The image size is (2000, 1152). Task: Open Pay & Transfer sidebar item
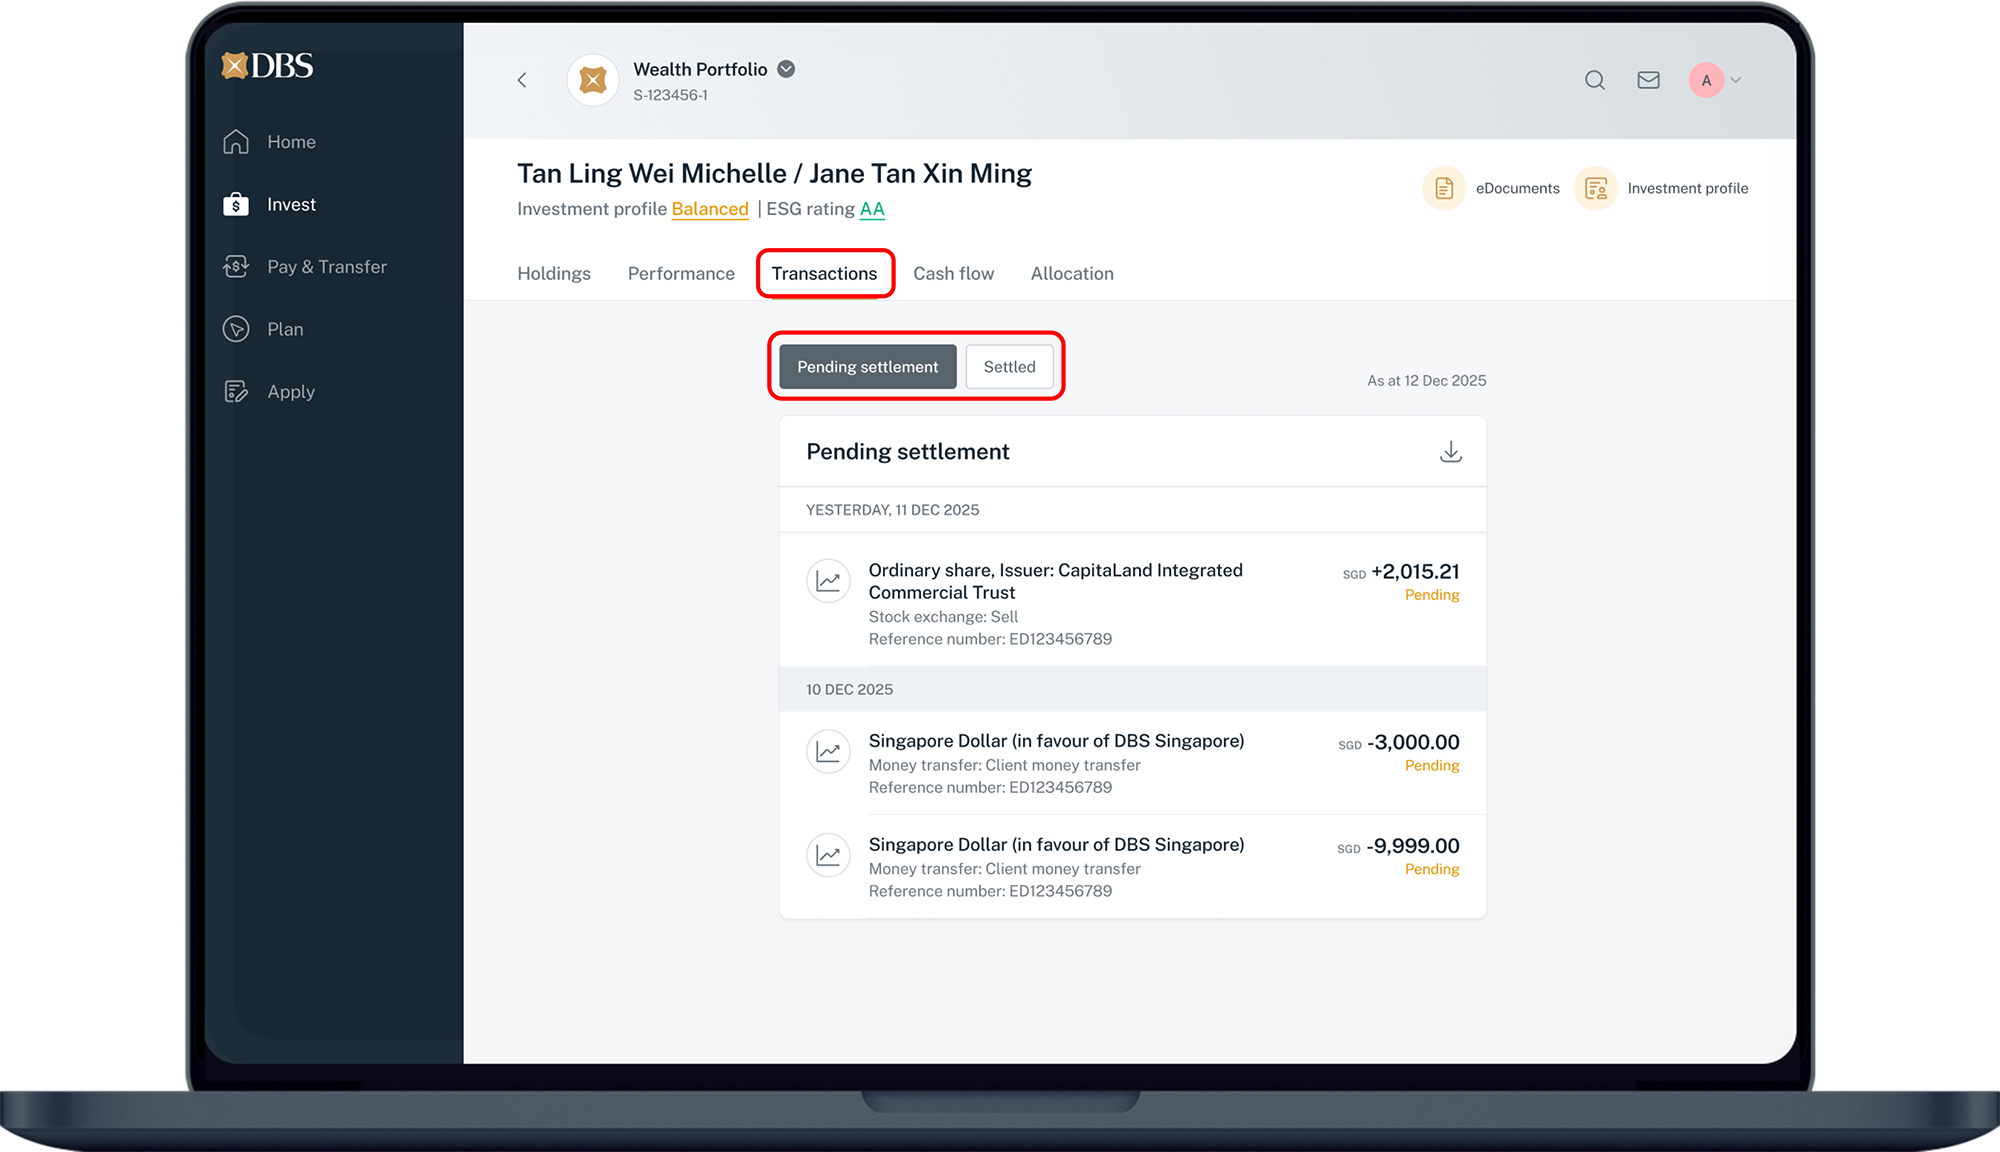326,267
